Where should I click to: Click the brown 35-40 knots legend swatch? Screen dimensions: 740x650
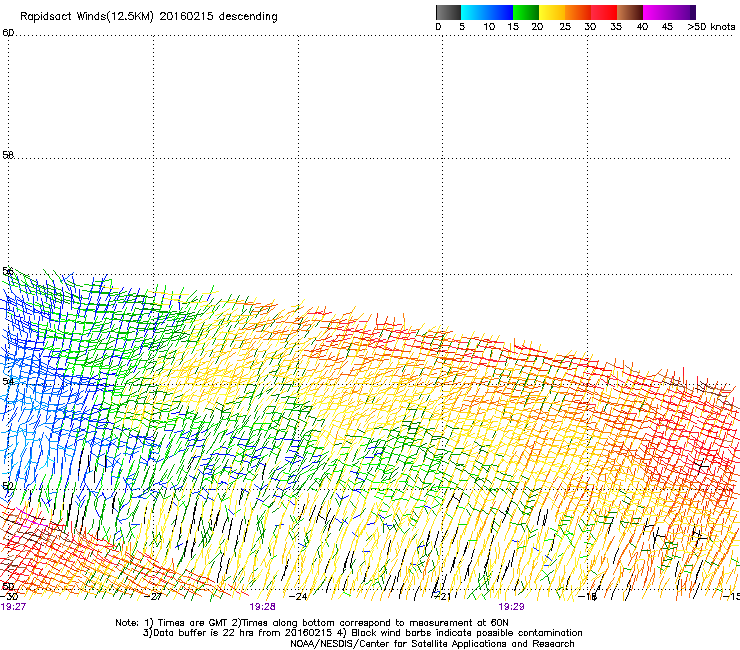click(x=630, y=12)
